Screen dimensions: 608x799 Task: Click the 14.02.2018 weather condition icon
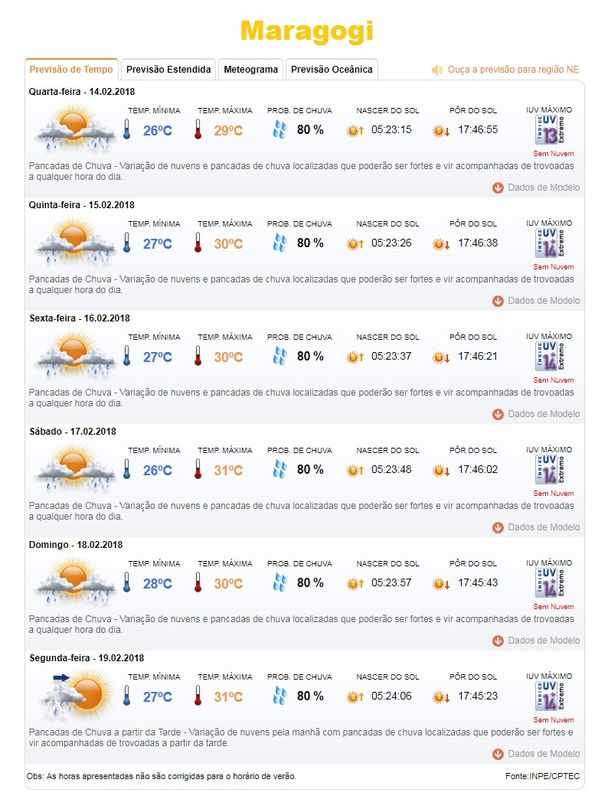(x=75, y=129)
